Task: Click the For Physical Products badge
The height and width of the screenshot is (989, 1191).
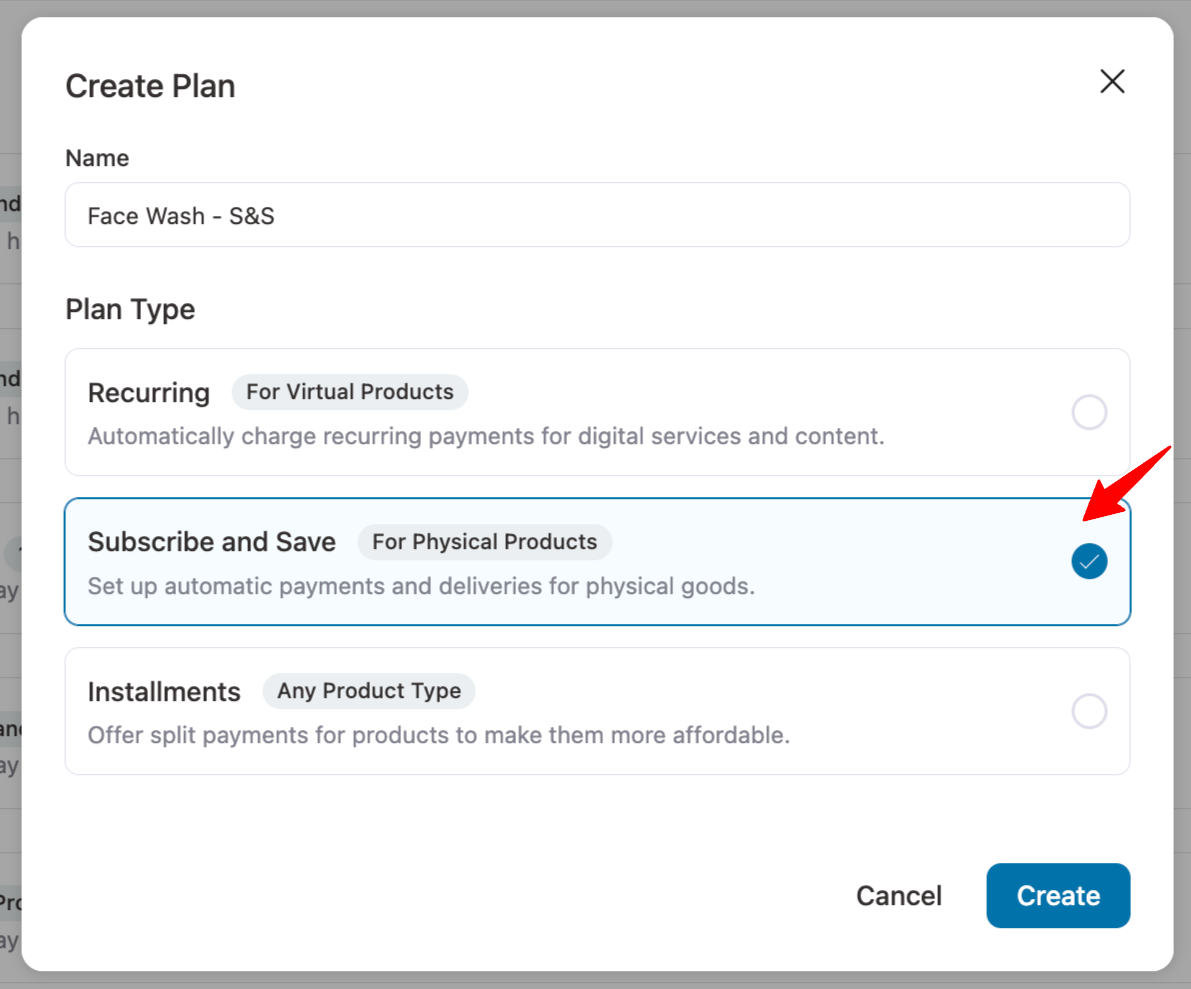Action: pos(484,542)
